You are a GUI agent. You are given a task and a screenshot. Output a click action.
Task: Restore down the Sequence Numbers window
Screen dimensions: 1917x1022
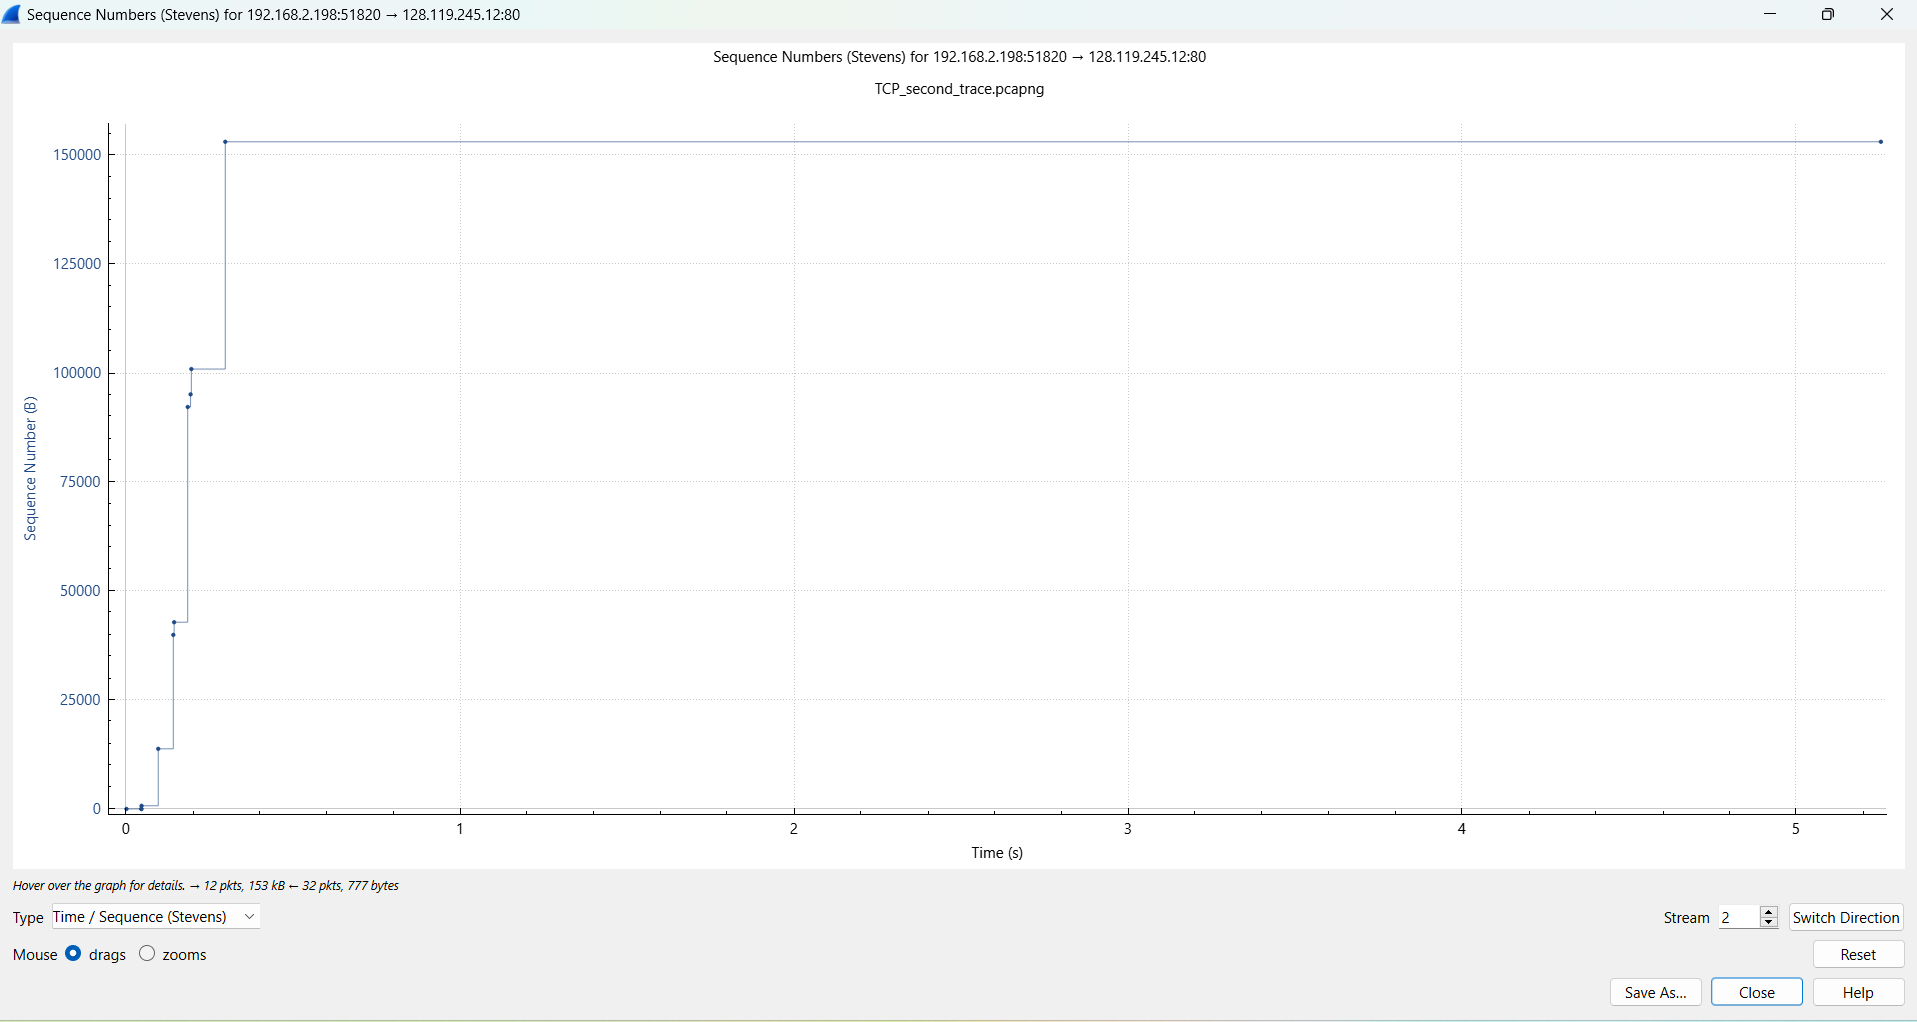[x=1828, y=15]
